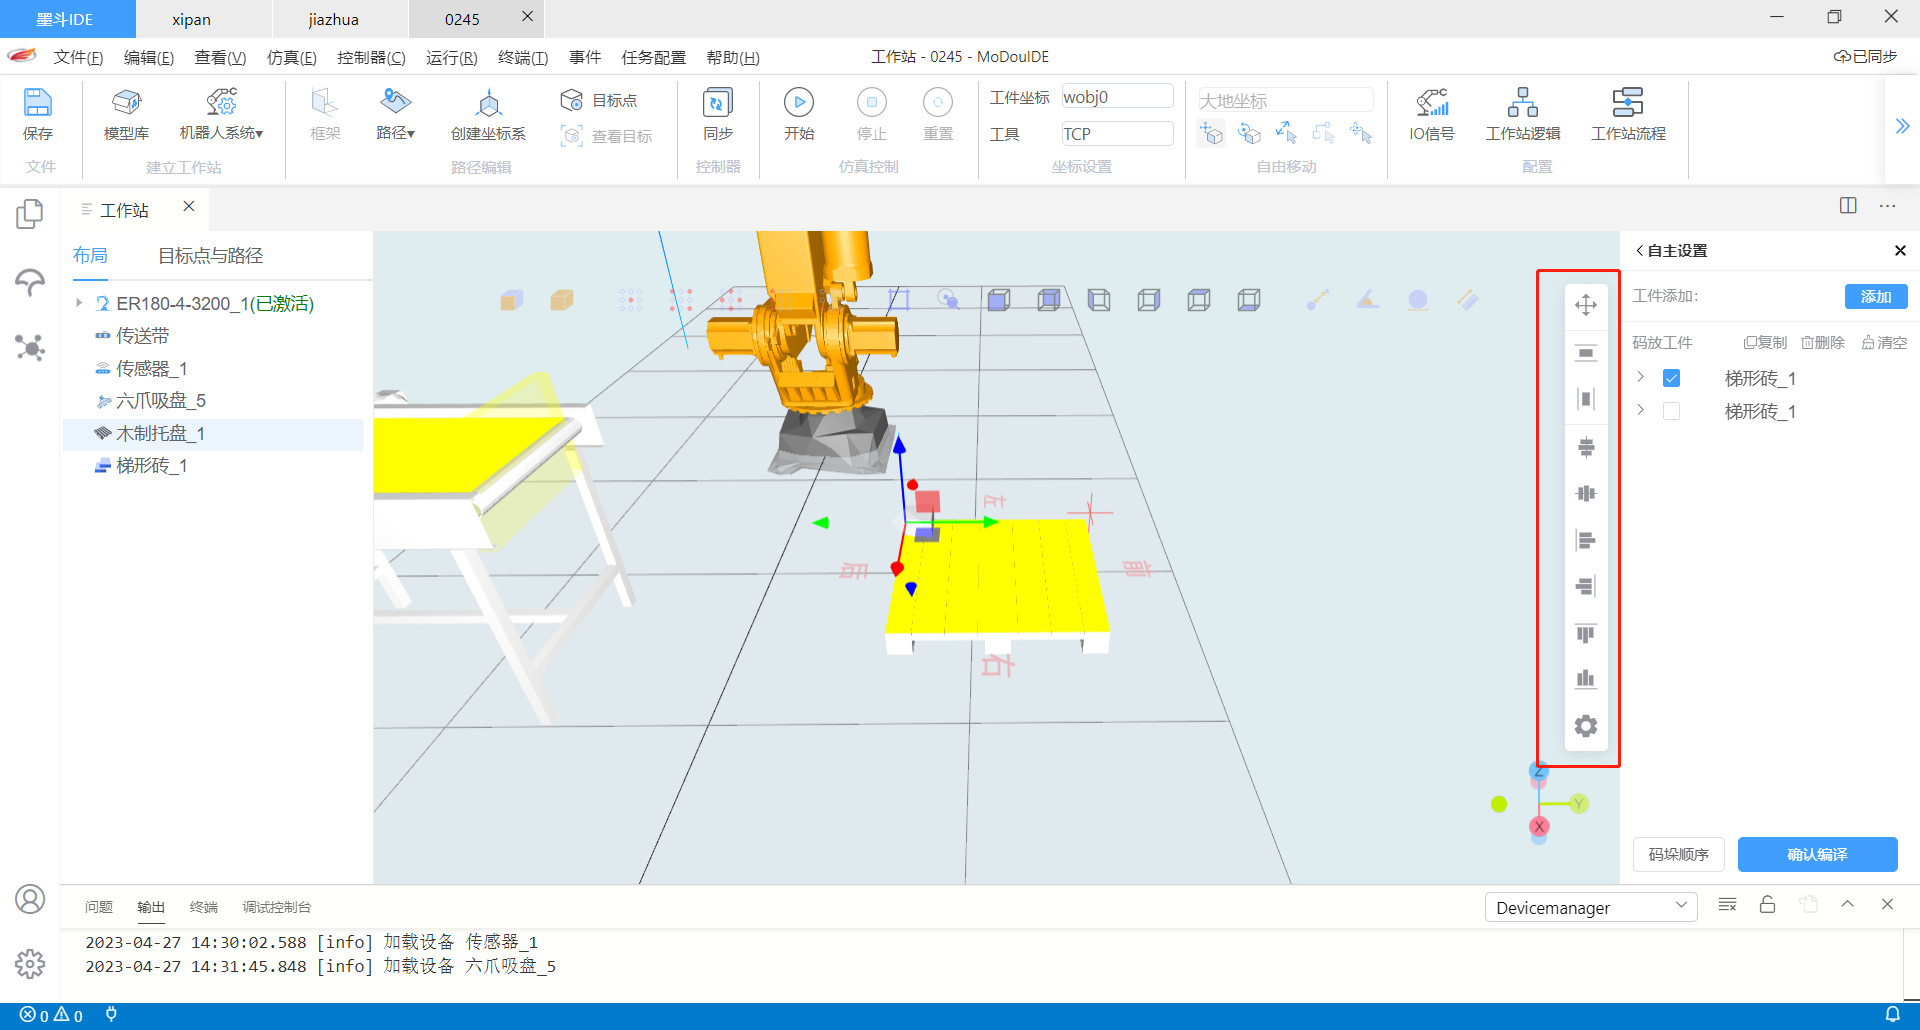Open IO信号 configuration
This screenshot has height=1030, width=1920.
coord(1431,114)
